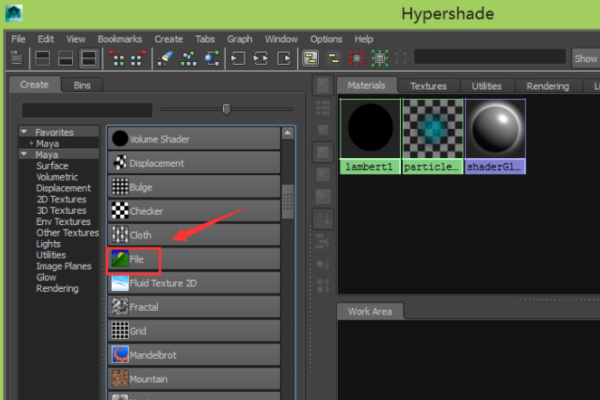Click the green arrows expand icon
Image resolution: width=600 pixels, height=400 pixels.
tap(380, 59)
